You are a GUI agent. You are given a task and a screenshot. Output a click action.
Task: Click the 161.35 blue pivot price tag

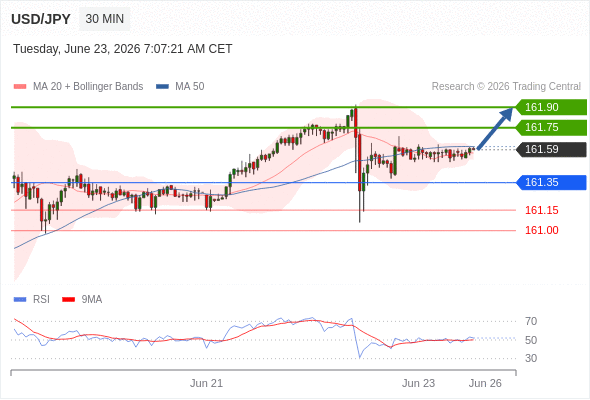pyautogui.click(x=551, y=183)
